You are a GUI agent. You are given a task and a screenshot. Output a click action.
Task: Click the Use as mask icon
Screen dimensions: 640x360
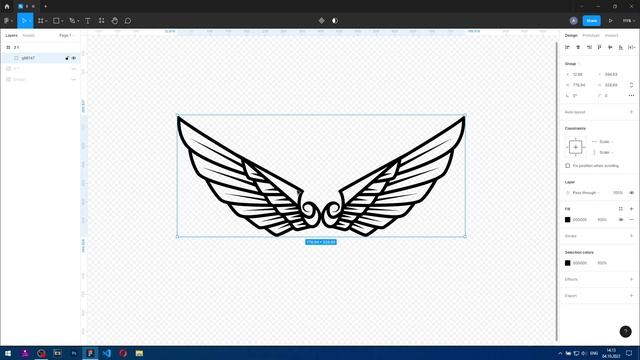click(x=335, y=20)
